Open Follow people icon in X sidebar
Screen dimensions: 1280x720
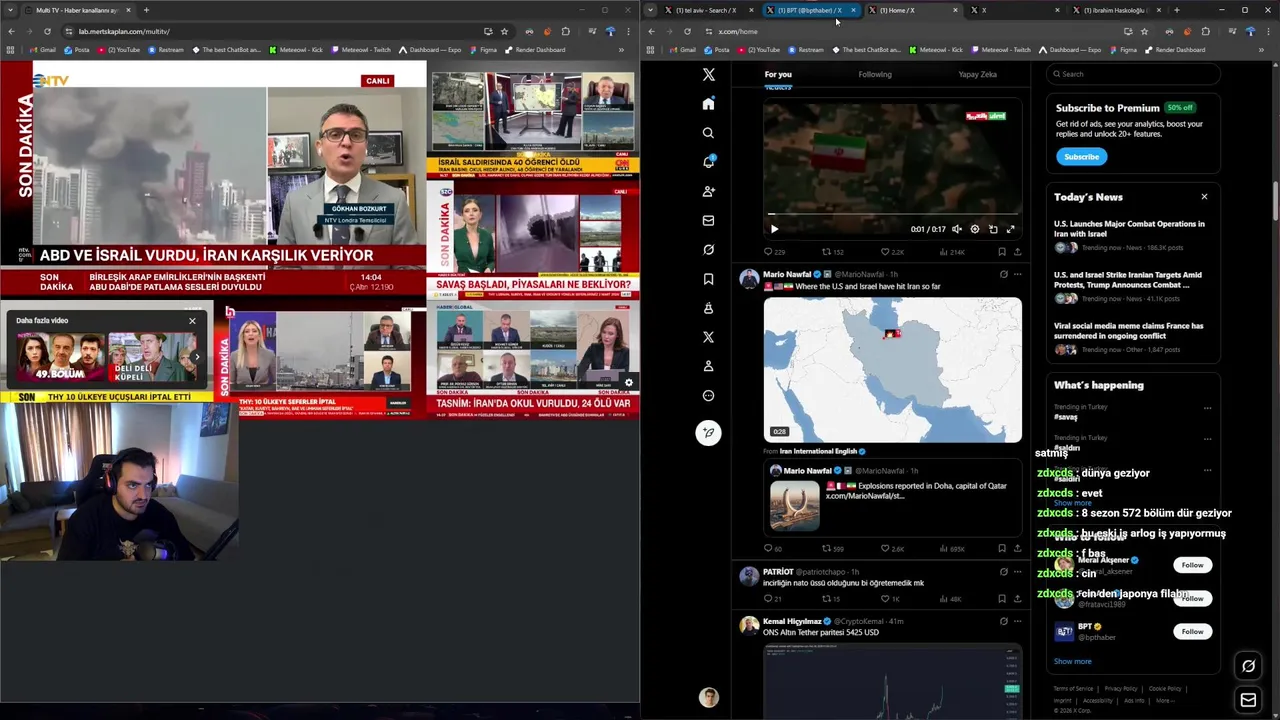coord(708,191)
